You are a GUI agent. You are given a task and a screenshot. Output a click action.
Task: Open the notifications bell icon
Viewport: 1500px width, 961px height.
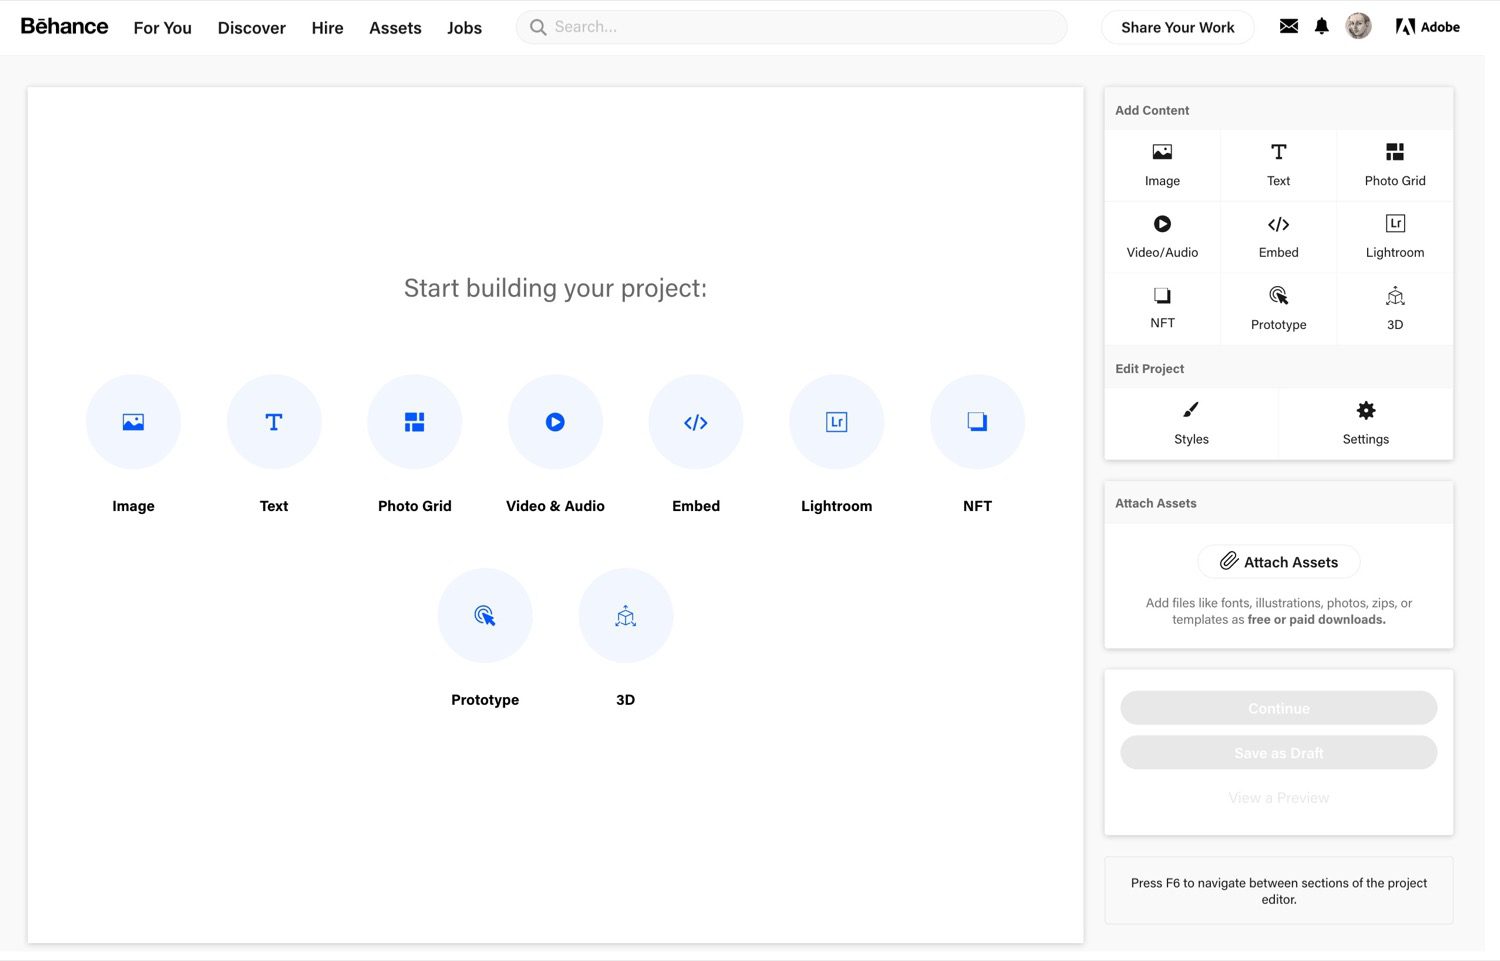pyautogui.click(x=1321, y=26)
